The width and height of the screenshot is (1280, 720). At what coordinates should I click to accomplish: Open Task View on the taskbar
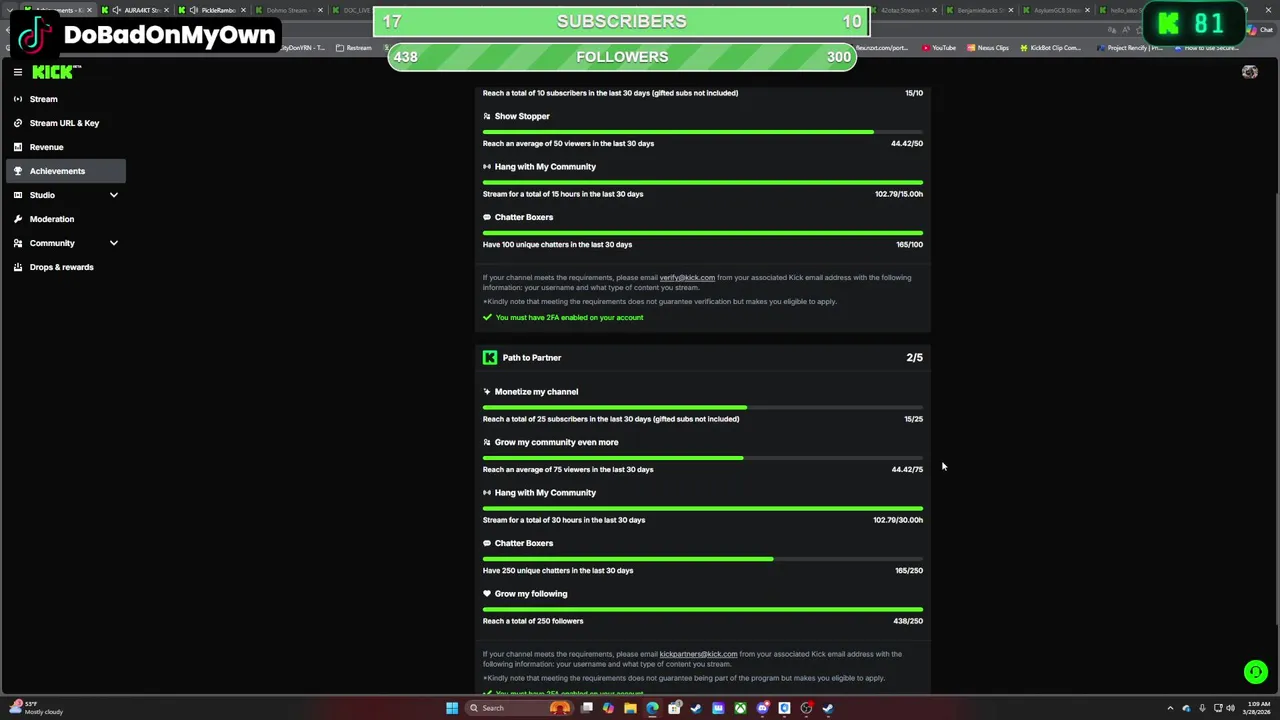(587, 708)
